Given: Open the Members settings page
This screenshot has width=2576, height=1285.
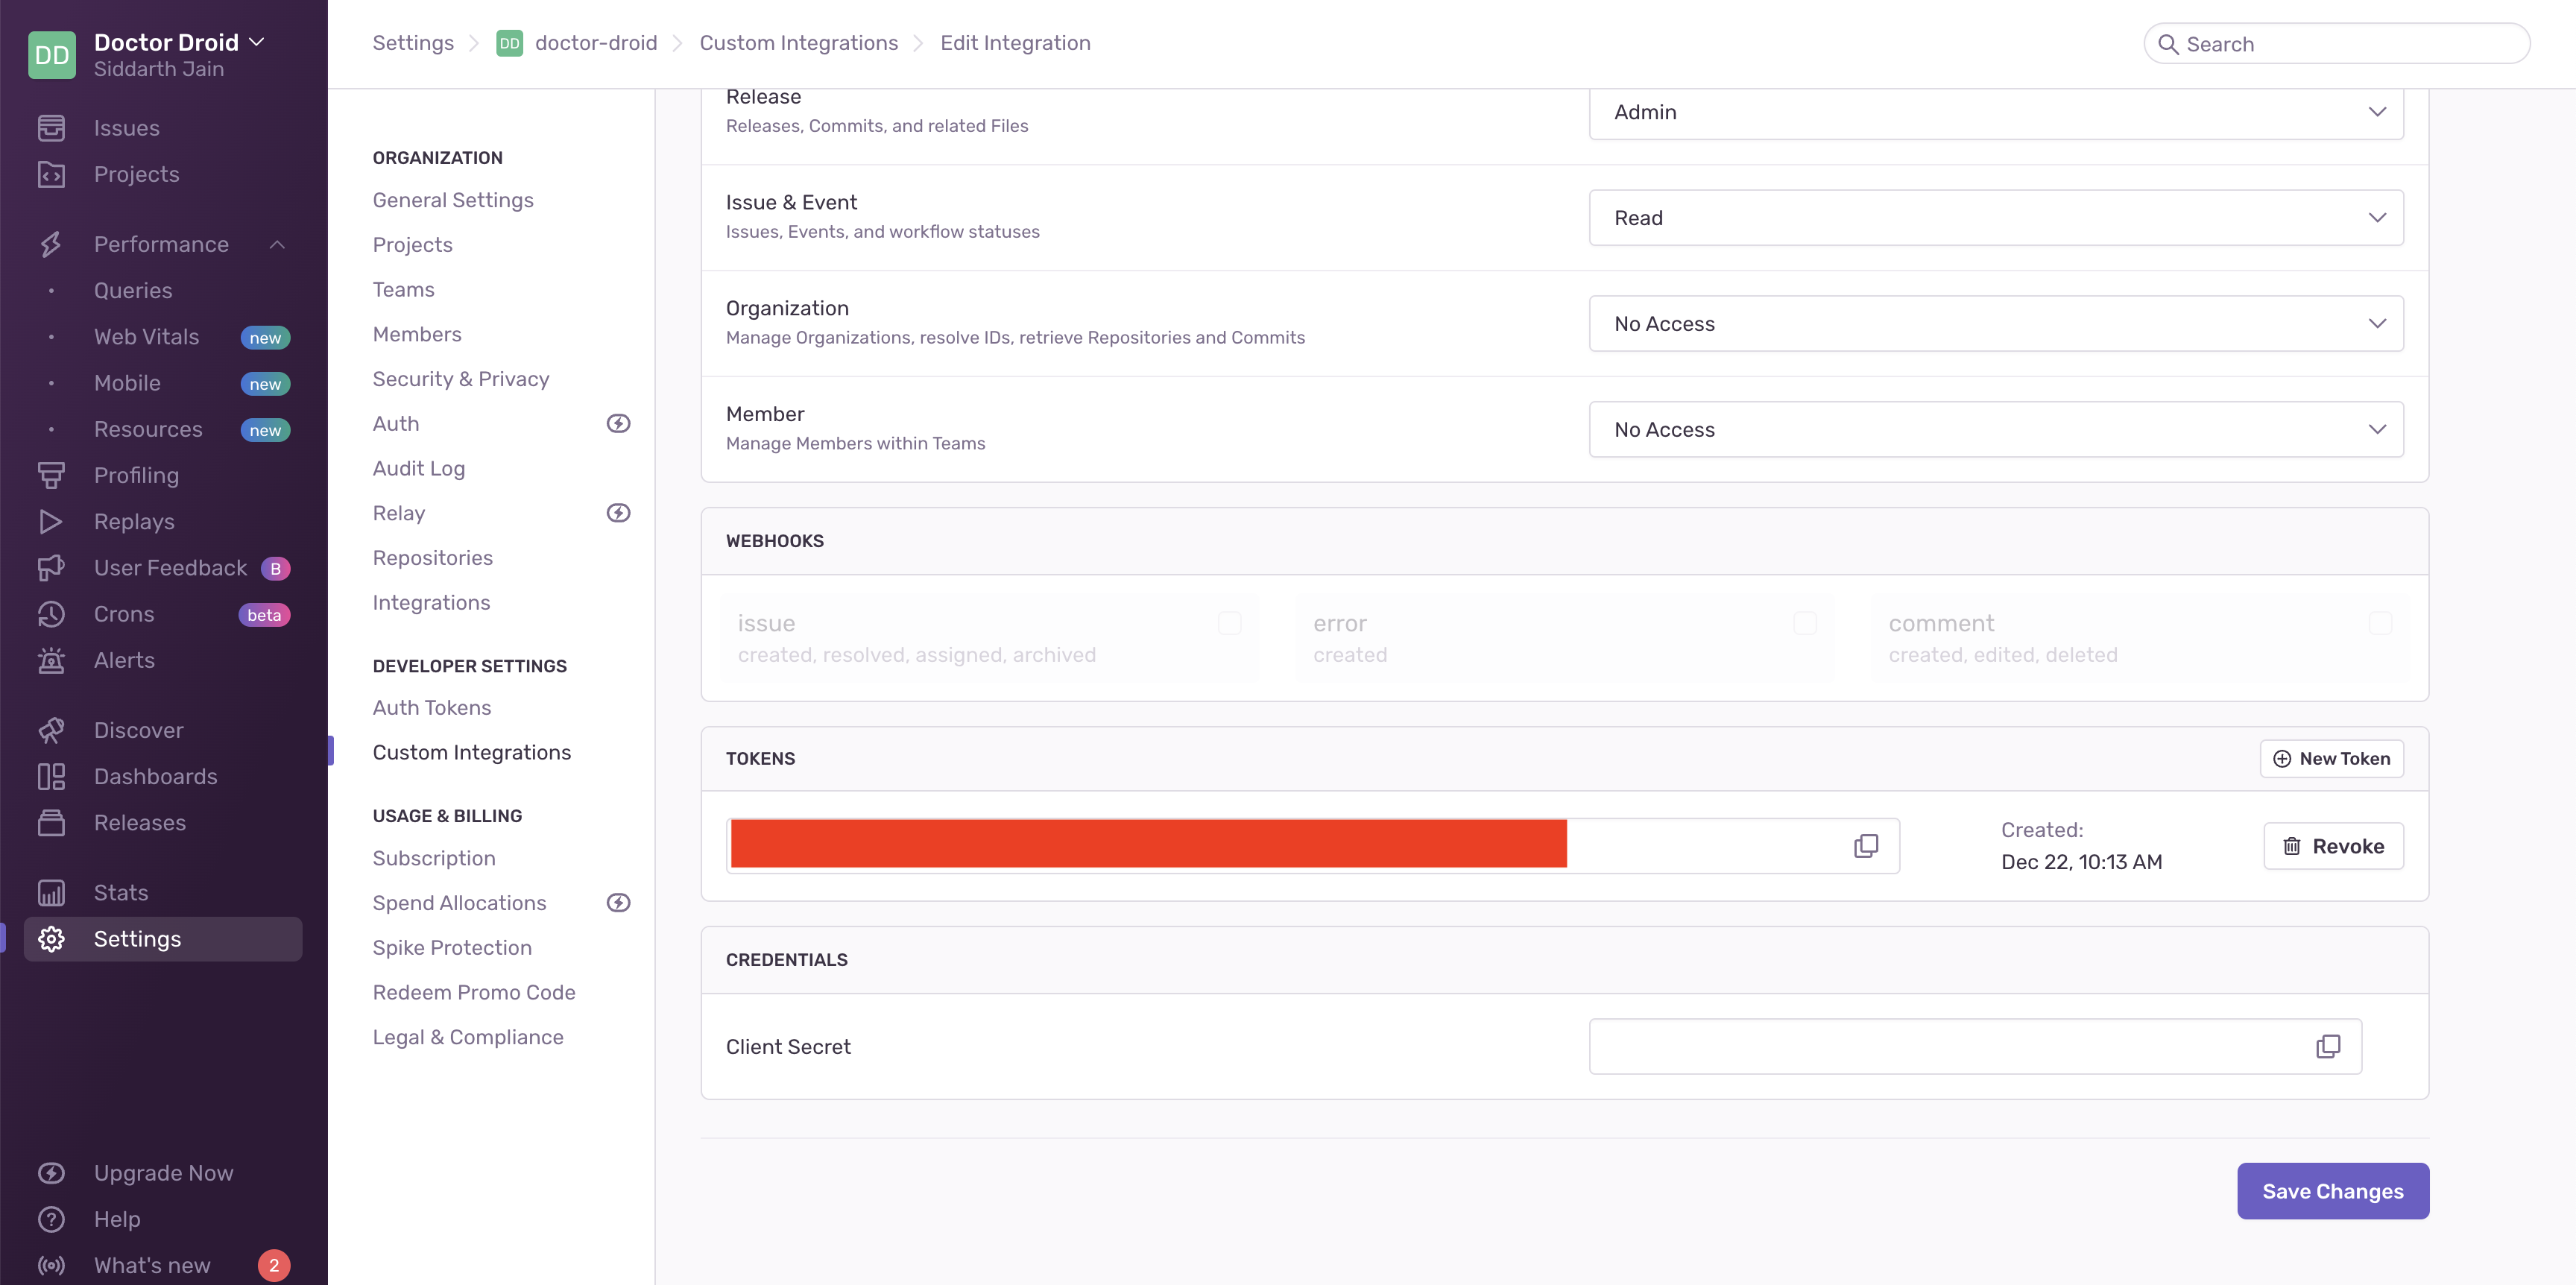Looking at the screenshot, I should (417, 334).
